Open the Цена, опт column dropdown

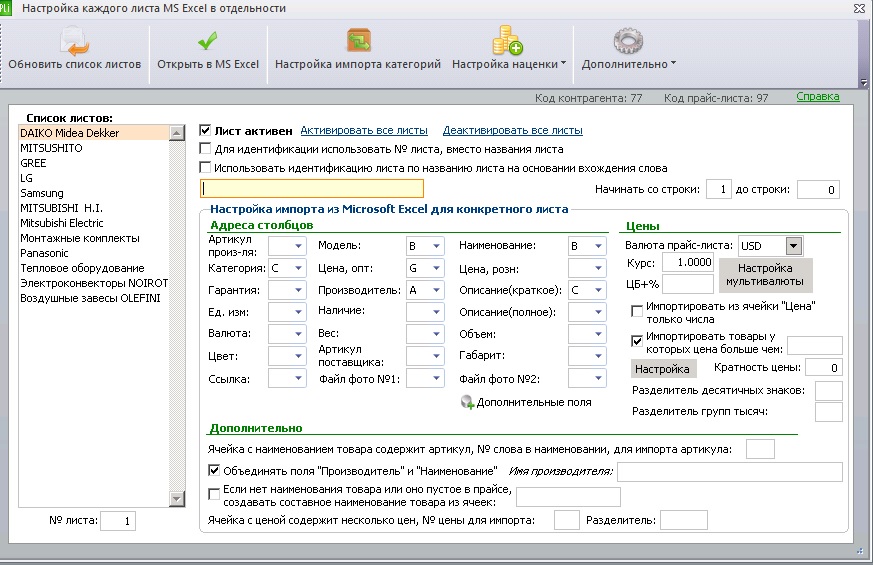coord(436,268)
